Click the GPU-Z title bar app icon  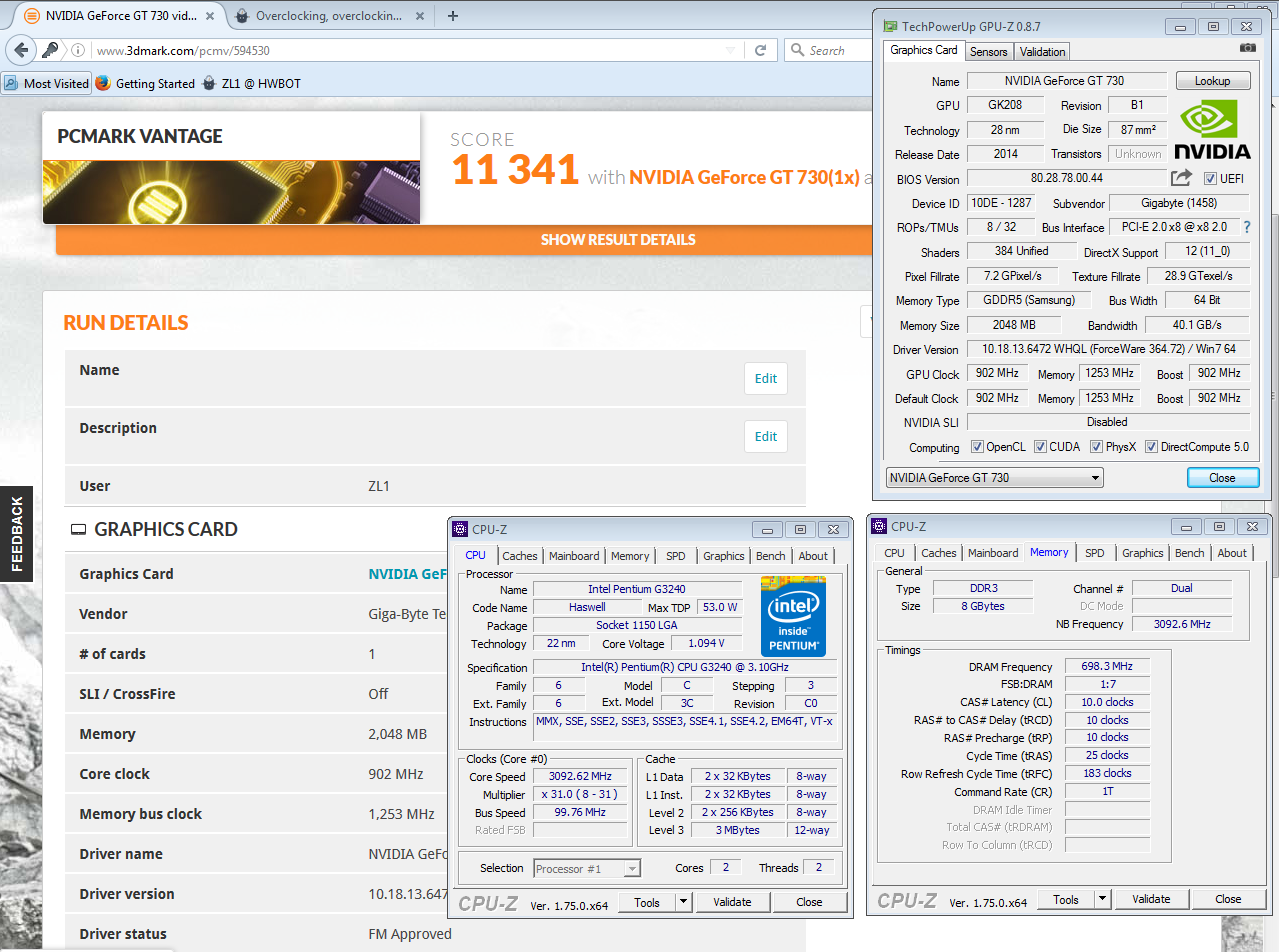[888, 26]
